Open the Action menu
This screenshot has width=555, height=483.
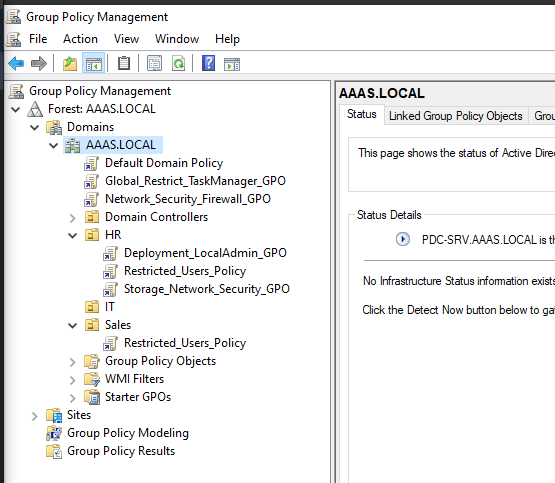pos(80,39)
